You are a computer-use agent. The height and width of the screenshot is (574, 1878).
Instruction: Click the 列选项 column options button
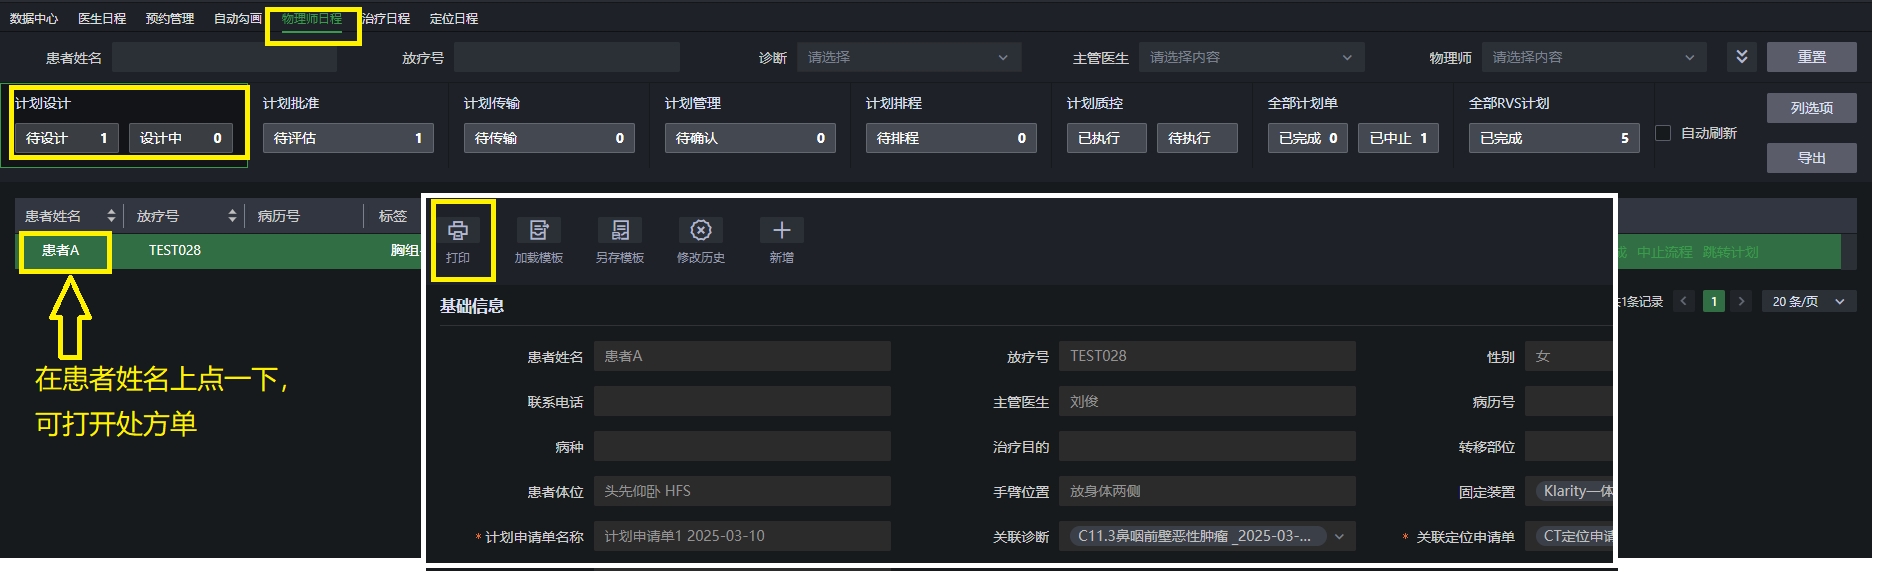1811,108
